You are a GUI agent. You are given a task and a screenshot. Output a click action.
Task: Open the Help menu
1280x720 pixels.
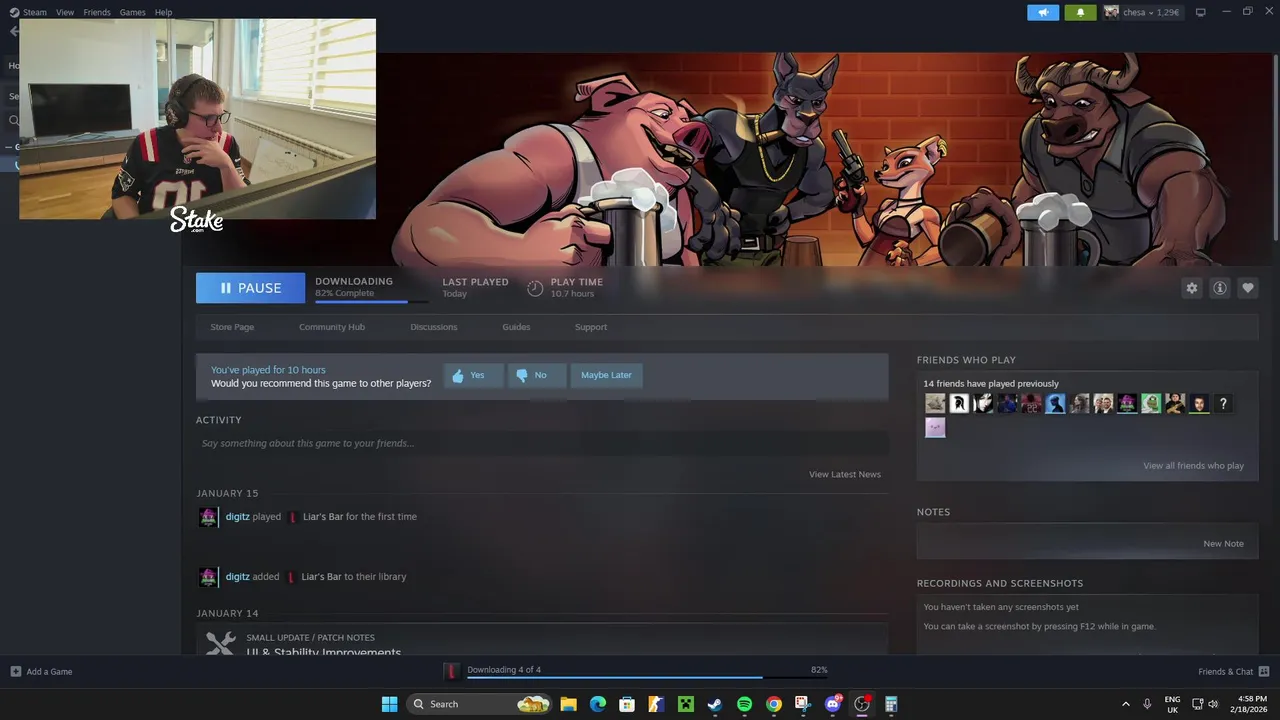coord(163,12)
